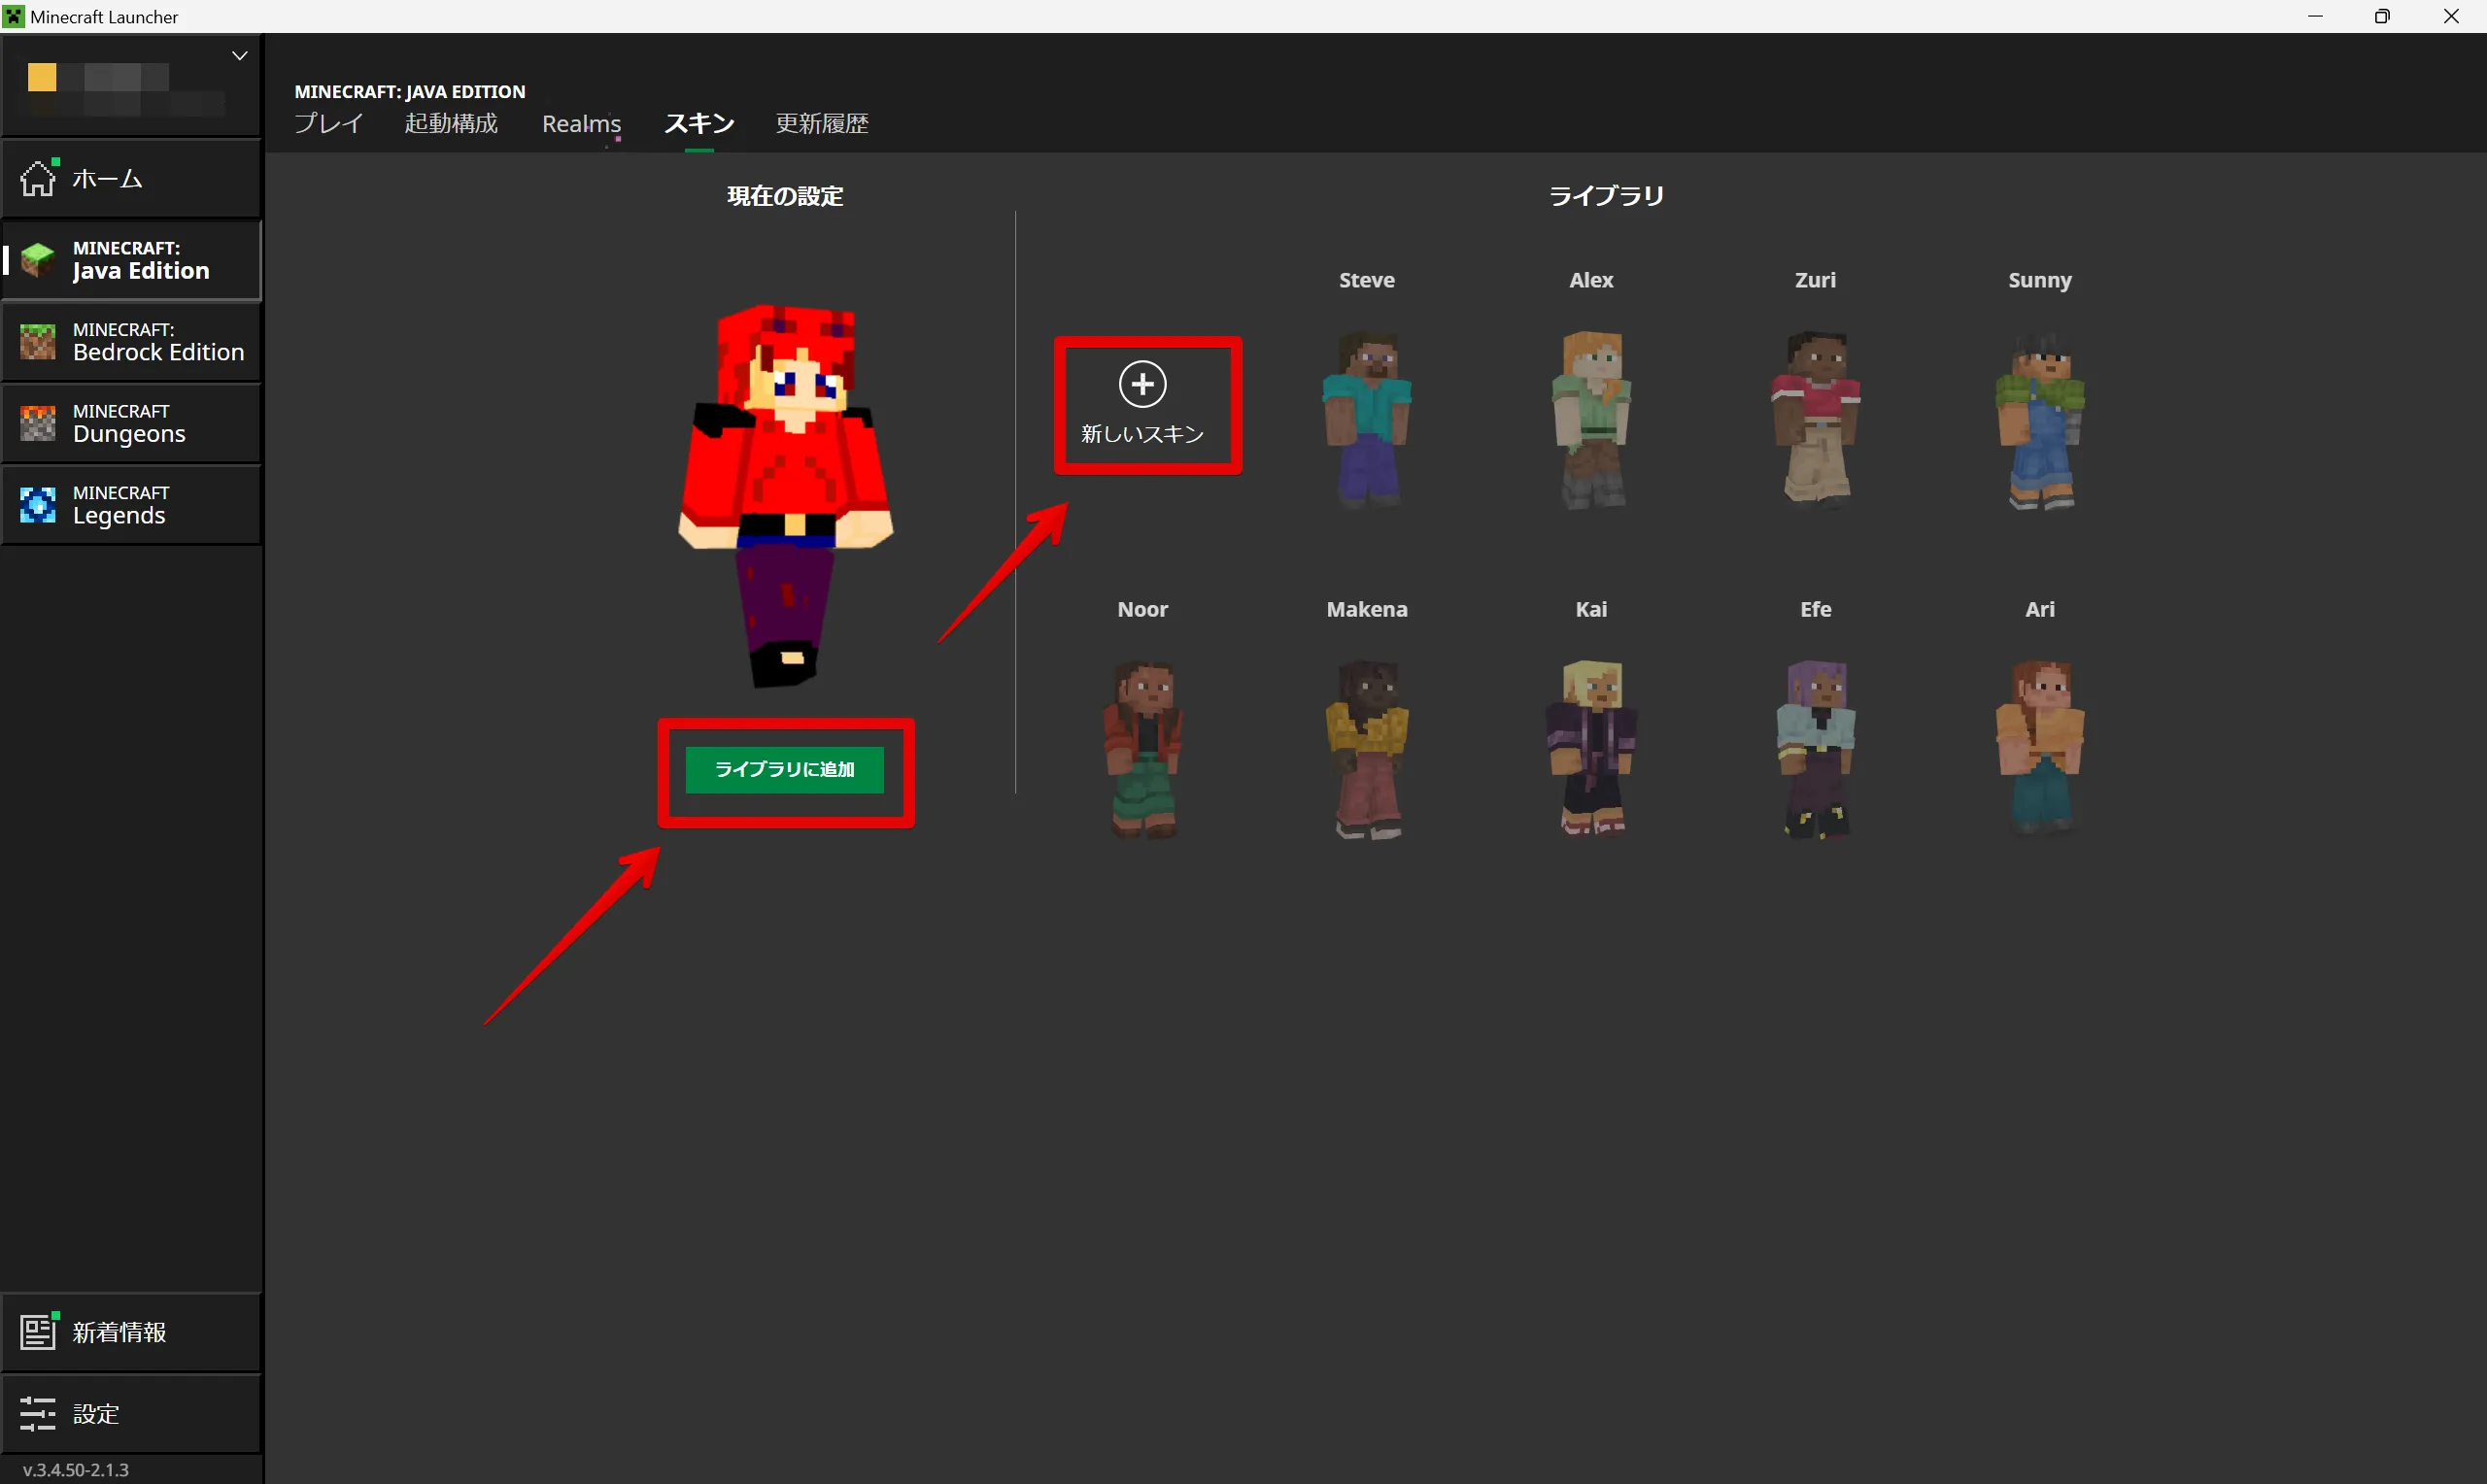Click the Bedrock Edition sidebar label

(x=158, y=352)
